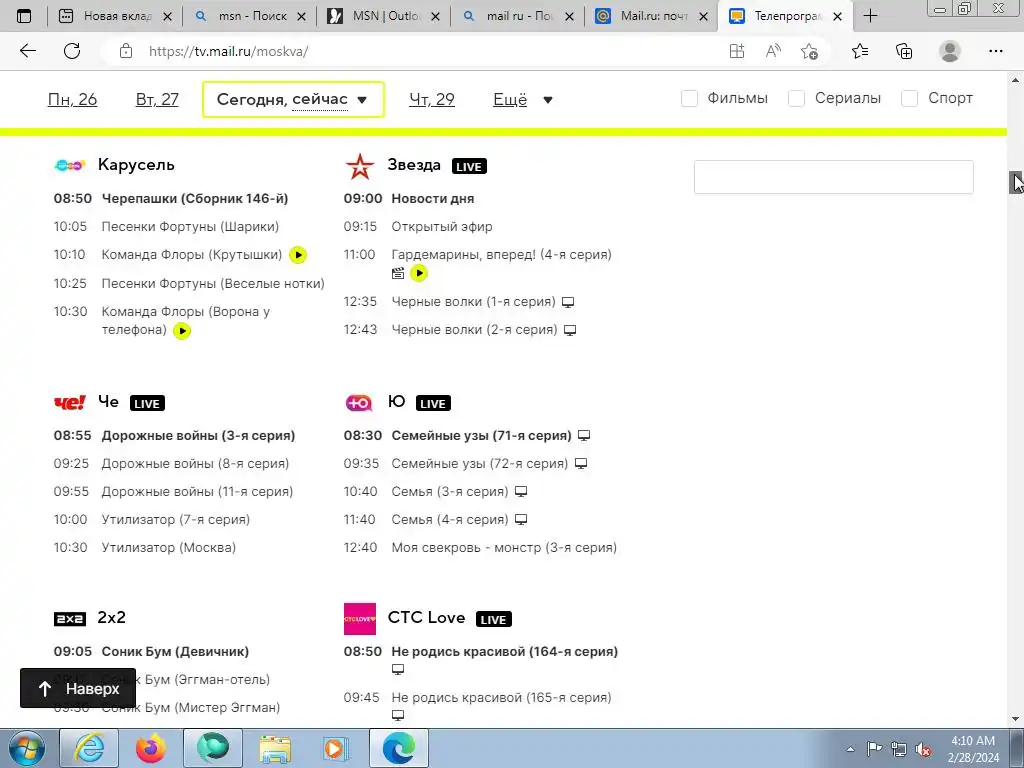Screen dimensions: 1024x768
Task: Open the Карусель channel page
Action: (x=136, y=165)
